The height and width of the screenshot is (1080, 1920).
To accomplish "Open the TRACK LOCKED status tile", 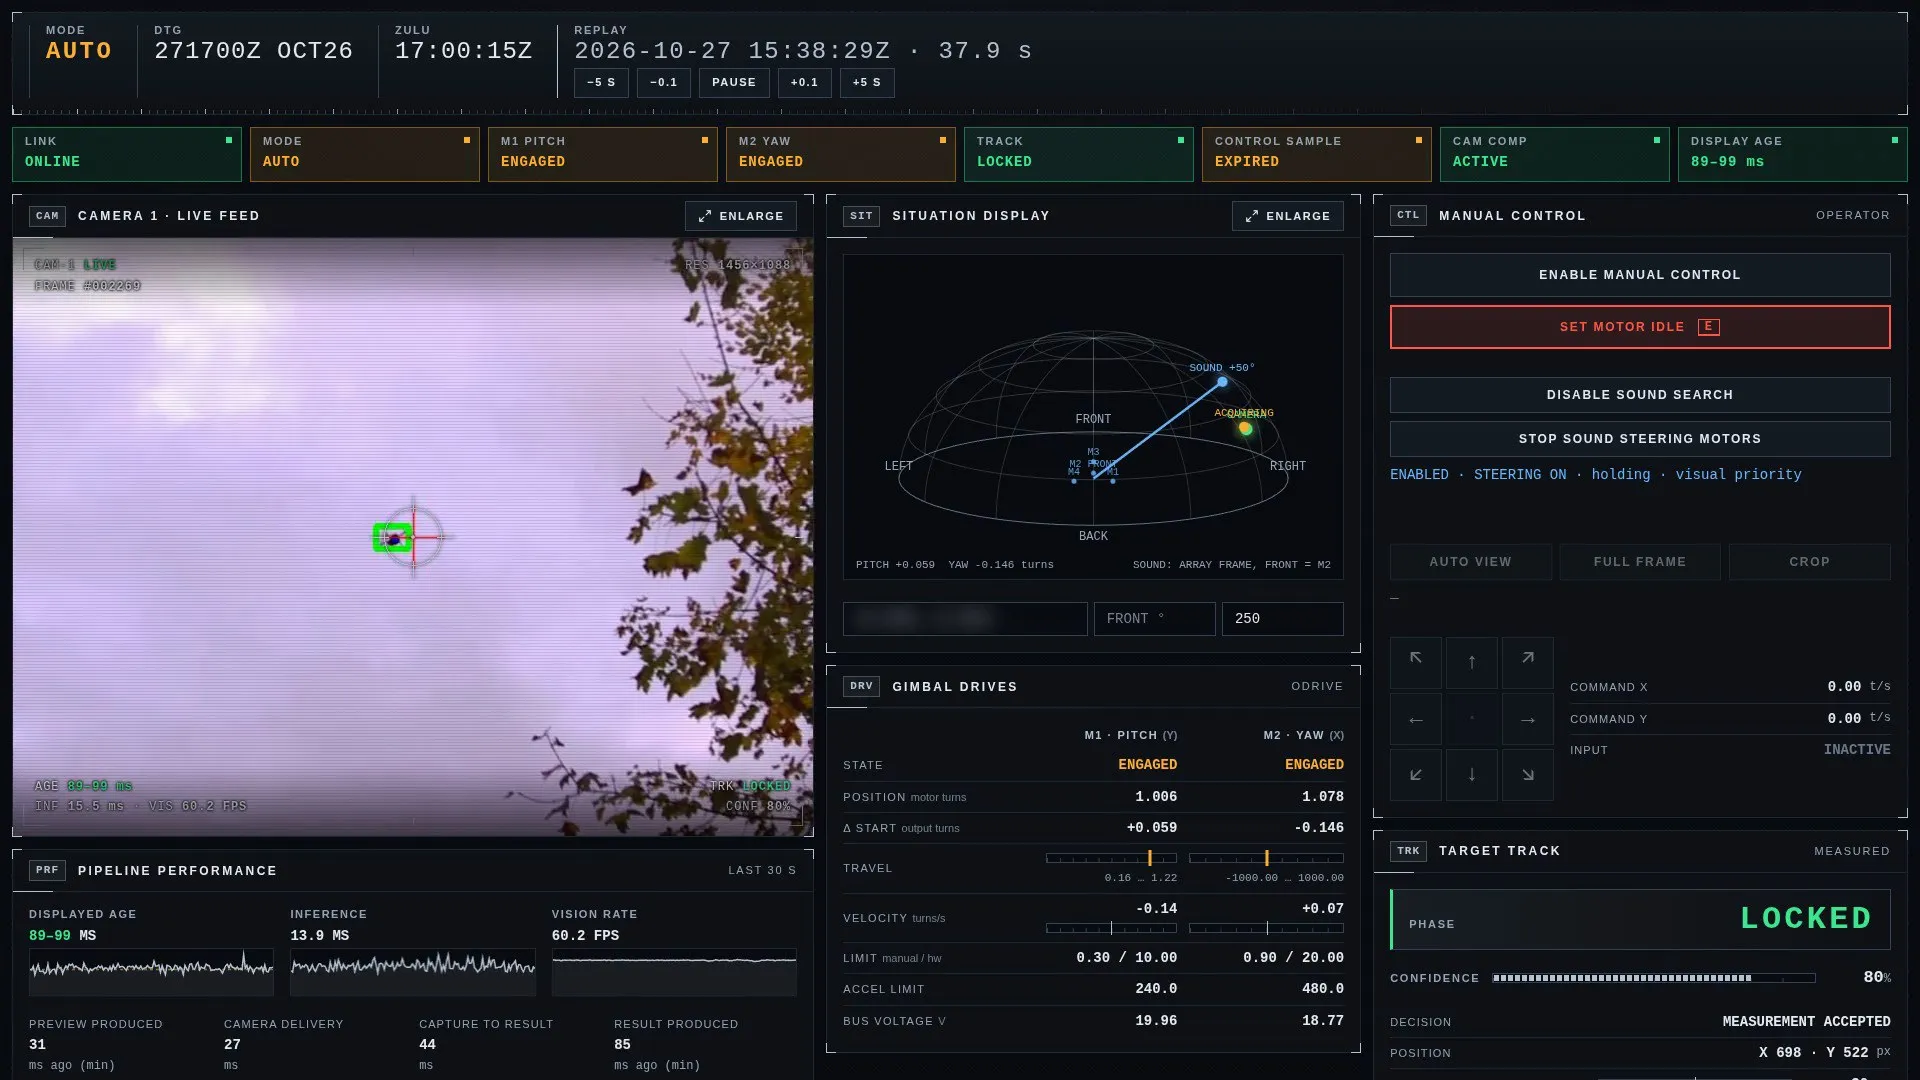I will pyautogui.click(x=1079, y=154).
